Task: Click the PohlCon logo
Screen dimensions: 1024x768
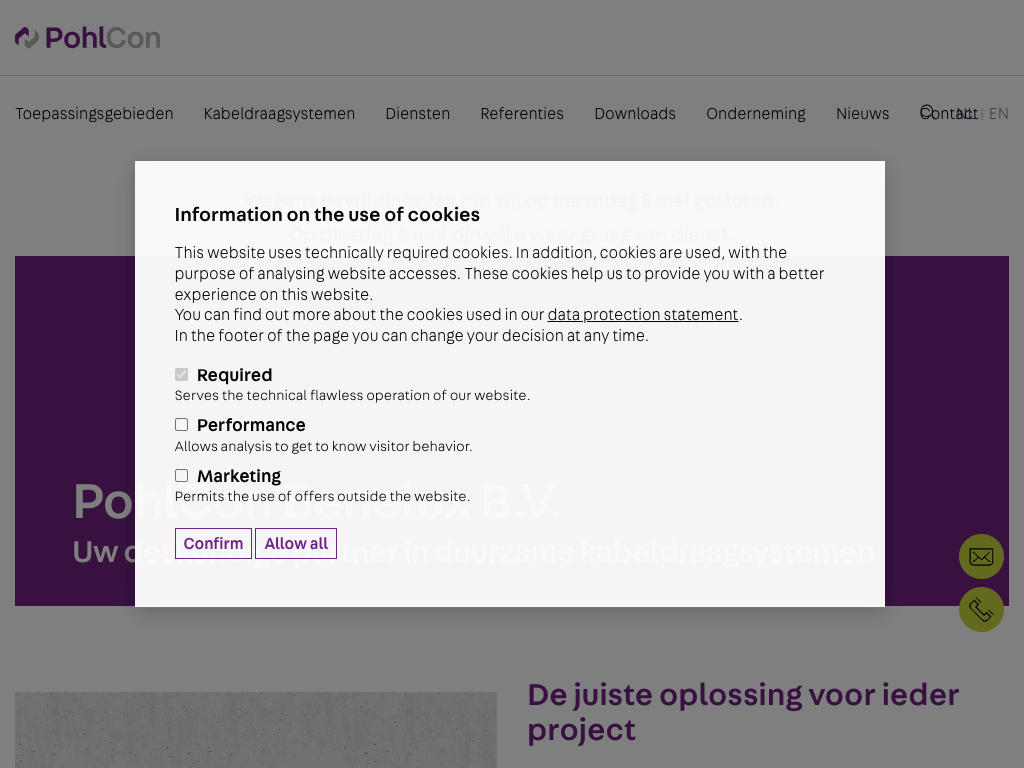Action: (87, 38)
